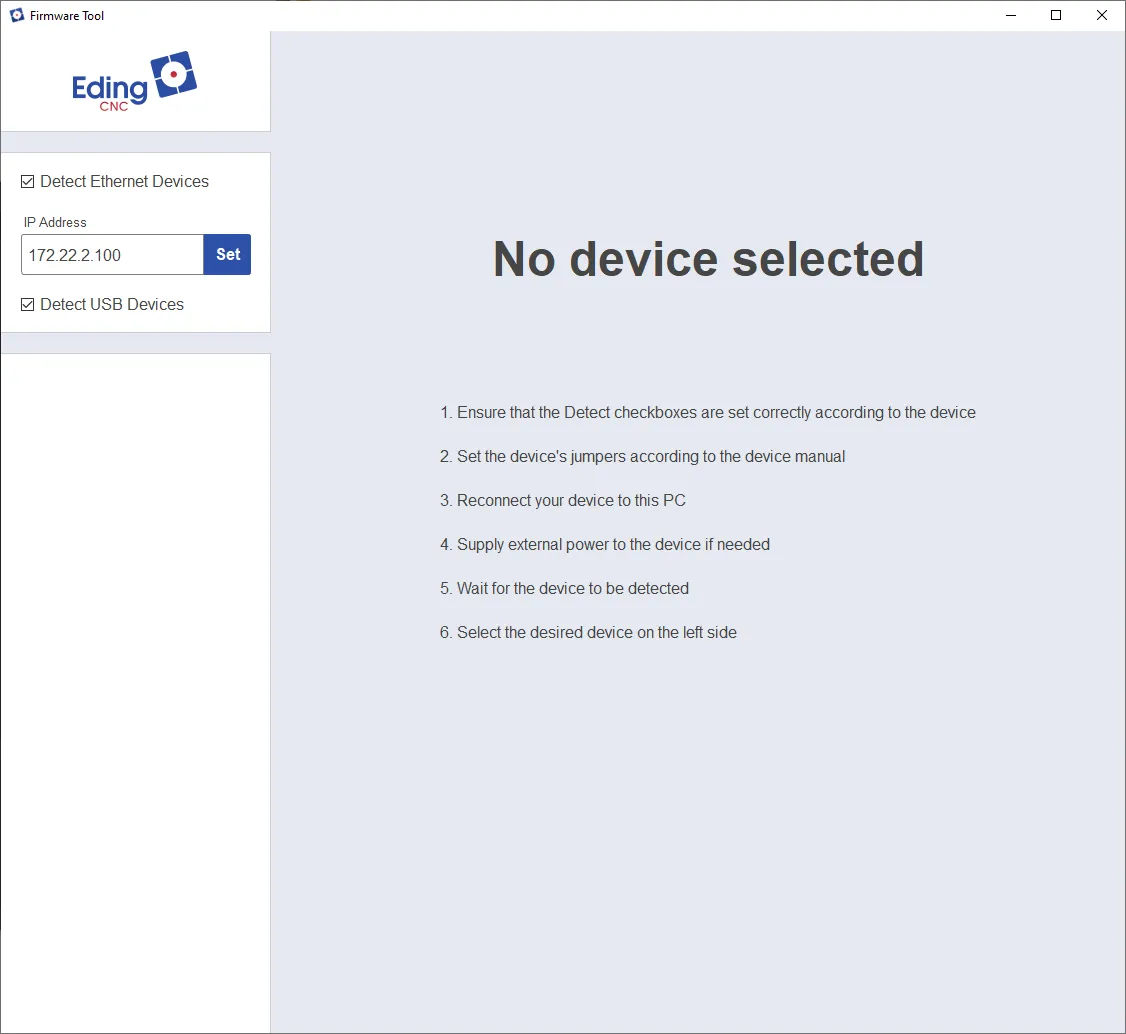Screen dimensions: 1126x1034
Task: Click the 'IP Address' label
Action: tap(55, 223)
